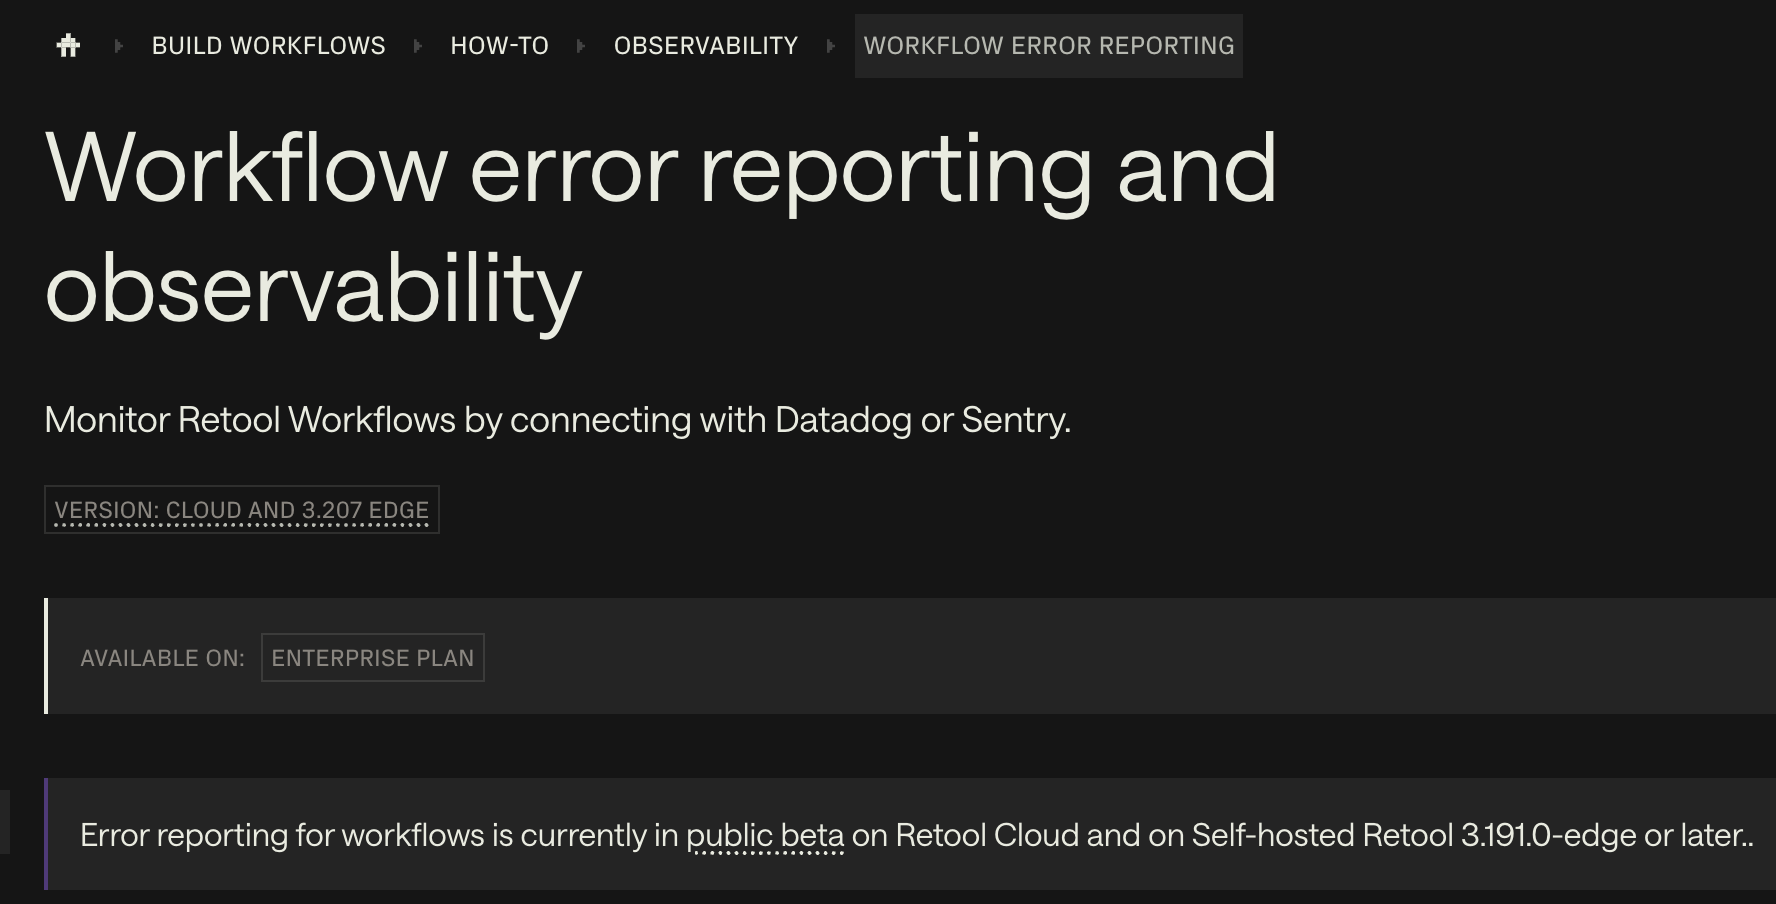Go to the How-To breadcrumb
This screenshot has height=904, width=1776.
click(499, 46)
